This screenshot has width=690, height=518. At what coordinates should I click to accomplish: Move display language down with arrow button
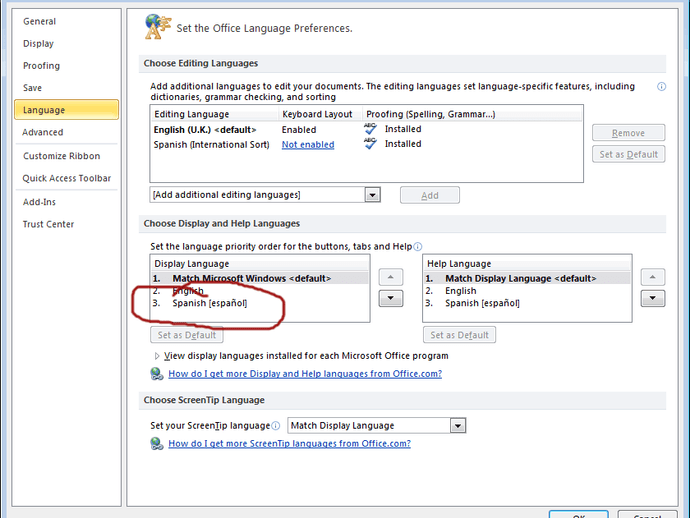pyautogui.click(x=391, y=298)
